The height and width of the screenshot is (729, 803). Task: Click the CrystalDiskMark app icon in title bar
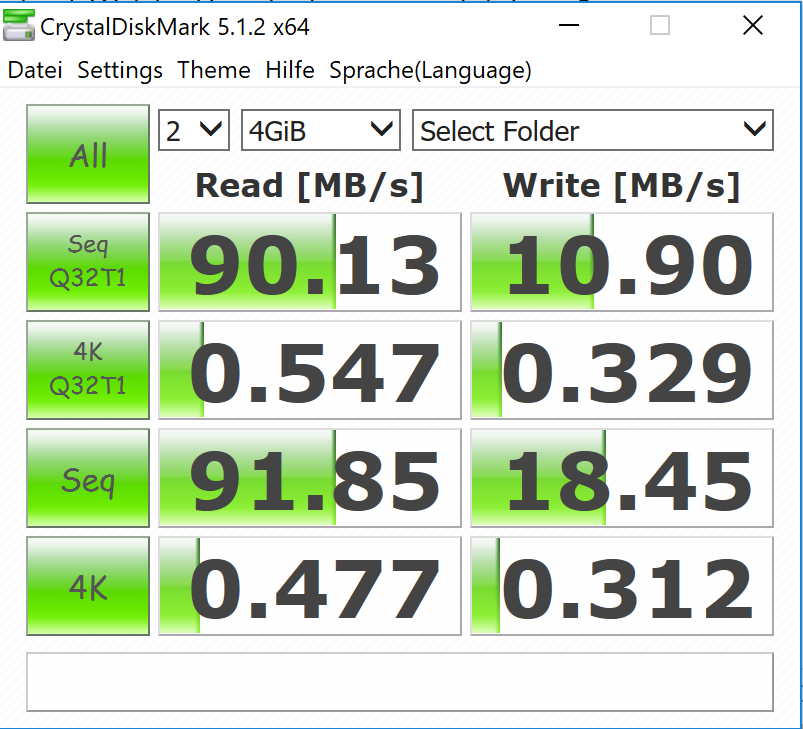pyautogui.click(x=18, y=26)
